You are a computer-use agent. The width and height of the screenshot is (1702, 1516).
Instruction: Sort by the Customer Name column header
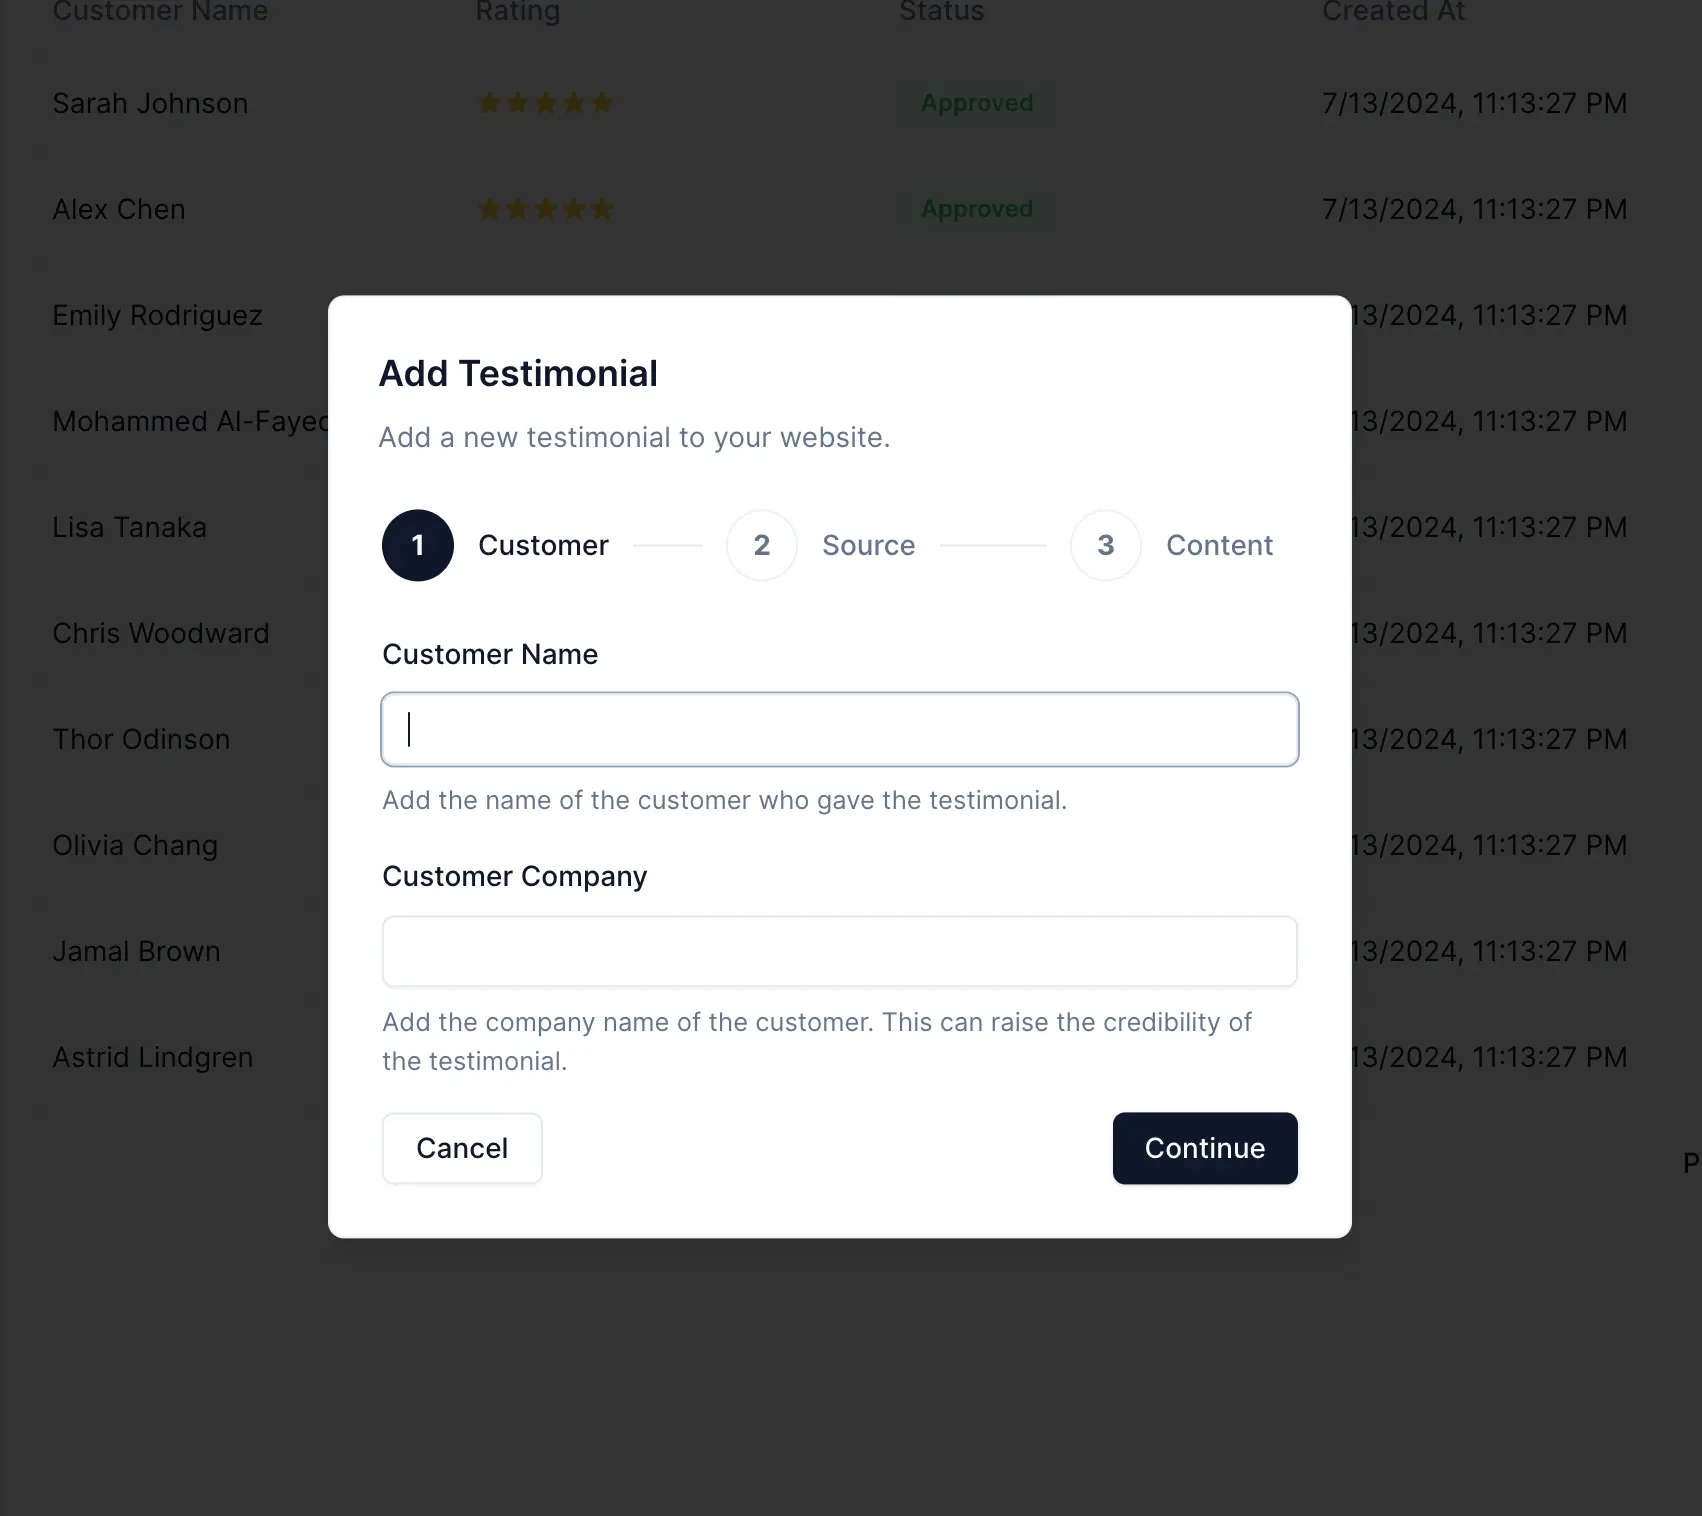[x=160, y=12]
